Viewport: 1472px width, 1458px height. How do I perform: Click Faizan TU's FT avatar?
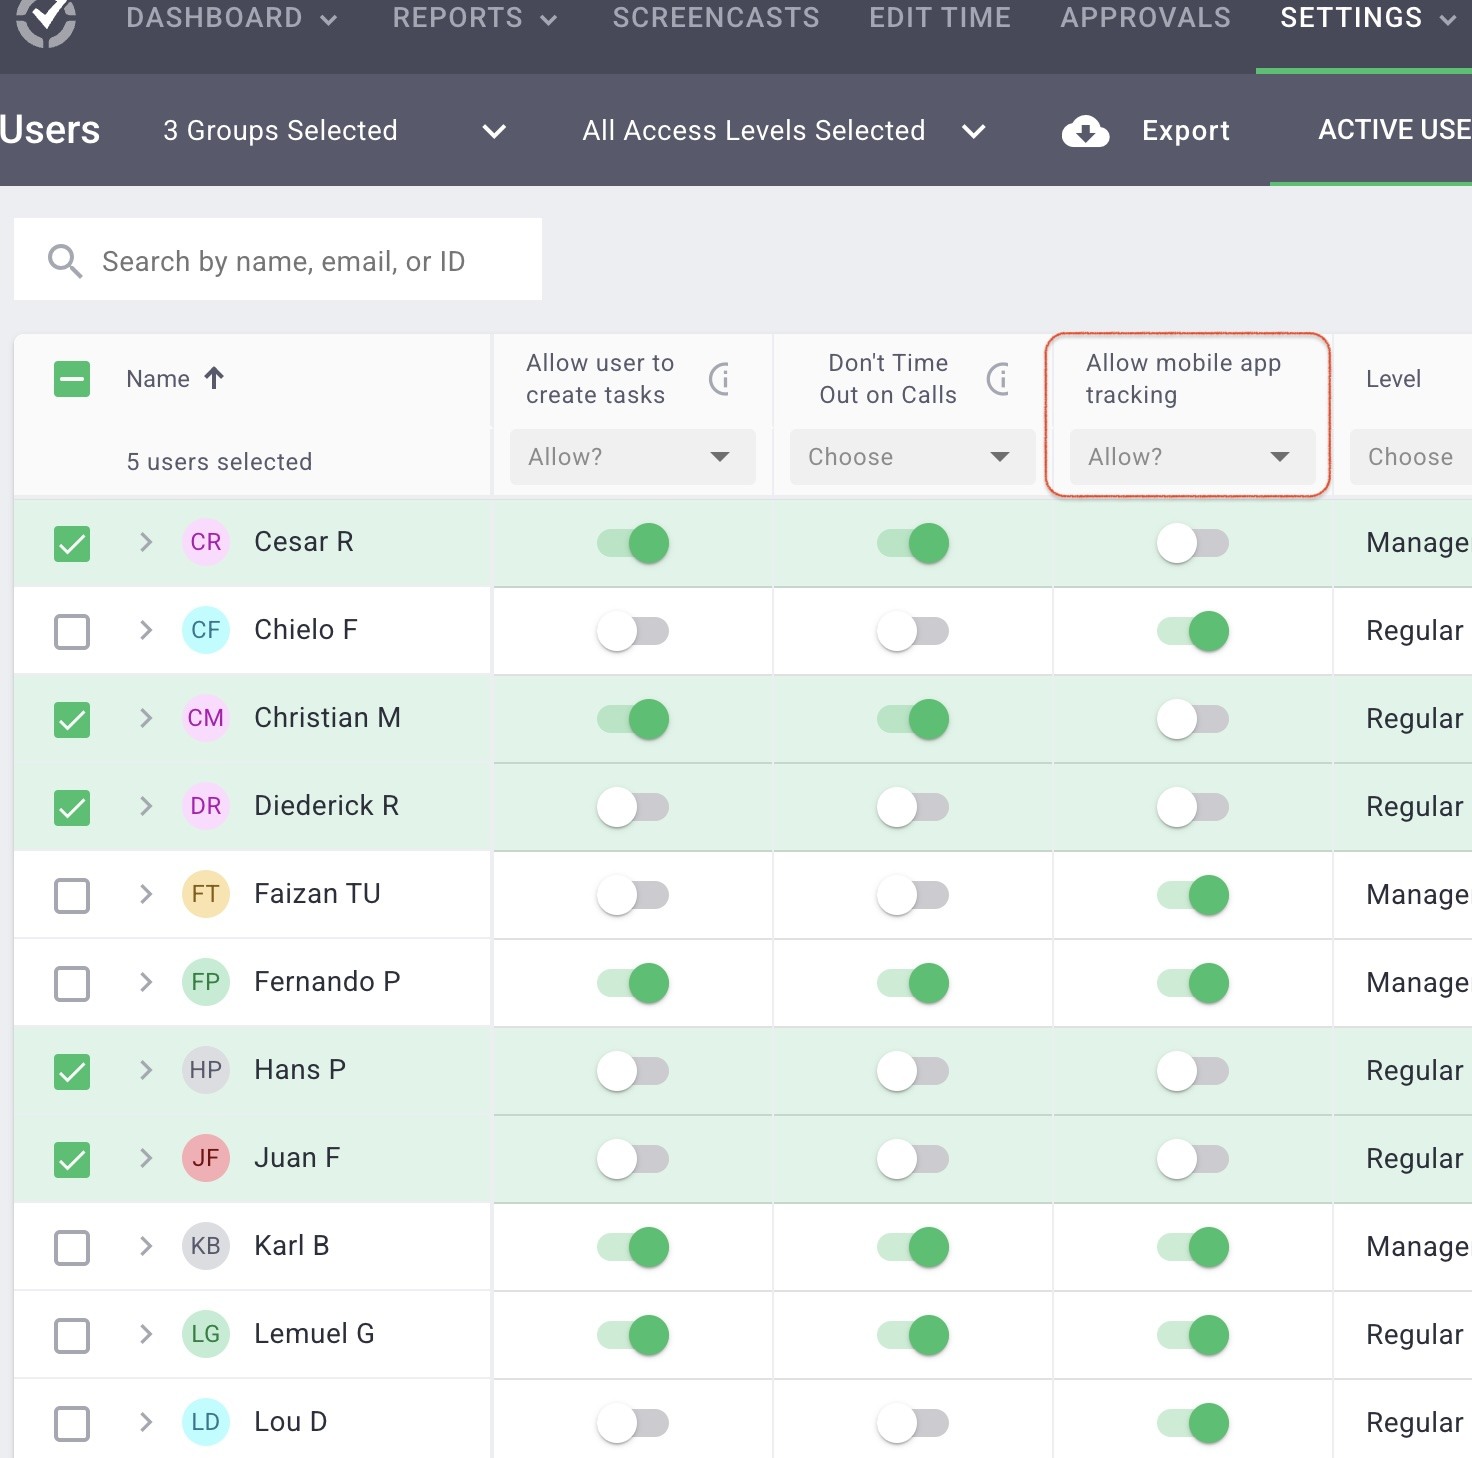(206, 894)
